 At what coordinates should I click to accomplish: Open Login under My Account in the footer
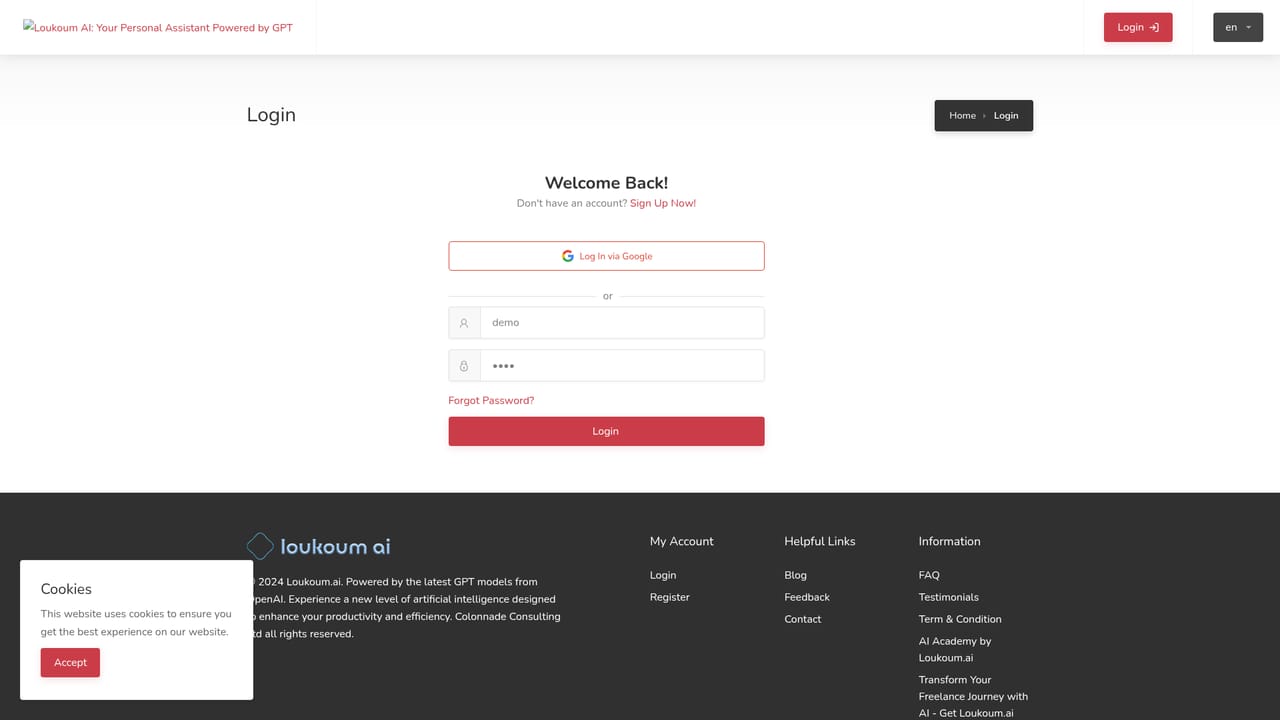[x=663, y=575]
